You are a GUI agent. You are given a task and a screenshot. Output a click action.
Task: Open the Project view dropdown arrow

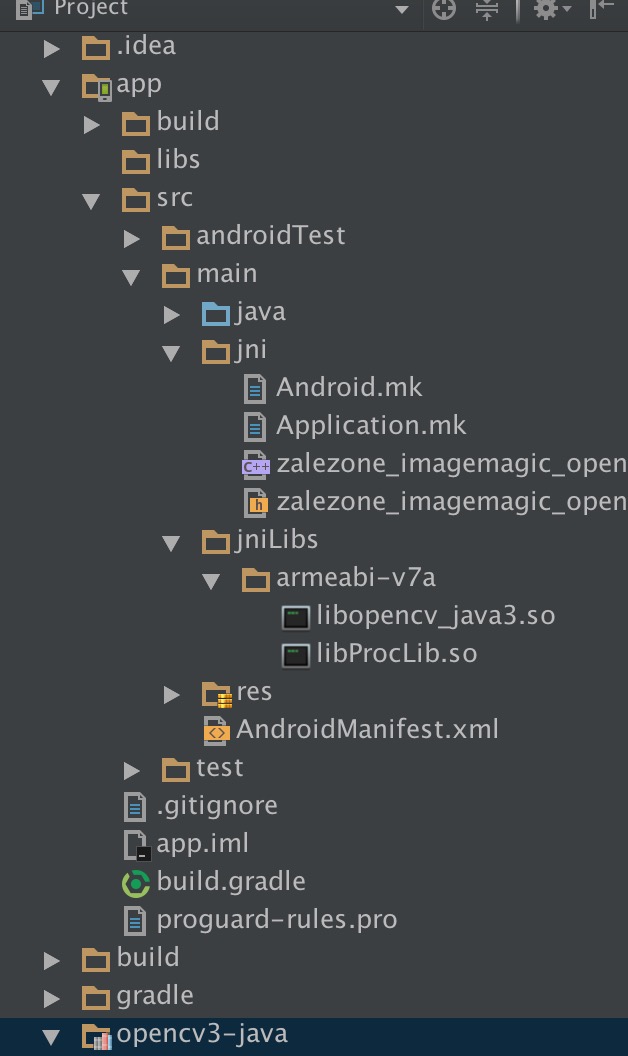click(402, 10)
